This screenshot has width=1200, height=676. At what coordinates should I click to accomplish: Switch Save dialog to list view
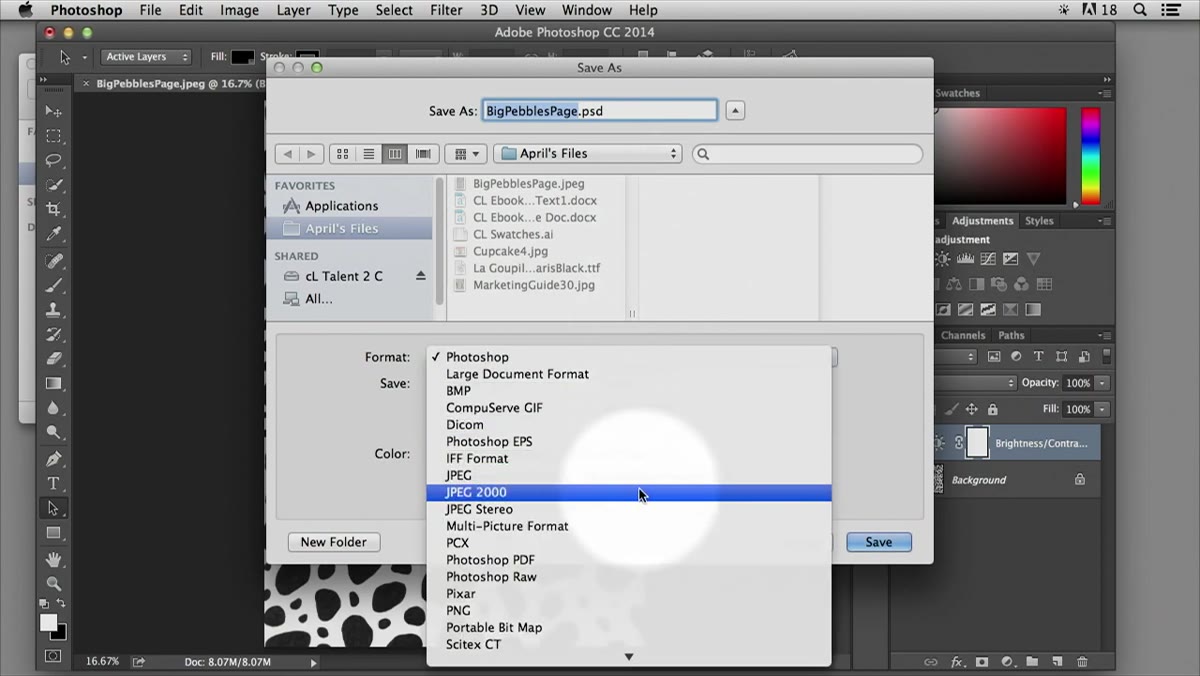[x=369, y=154]
